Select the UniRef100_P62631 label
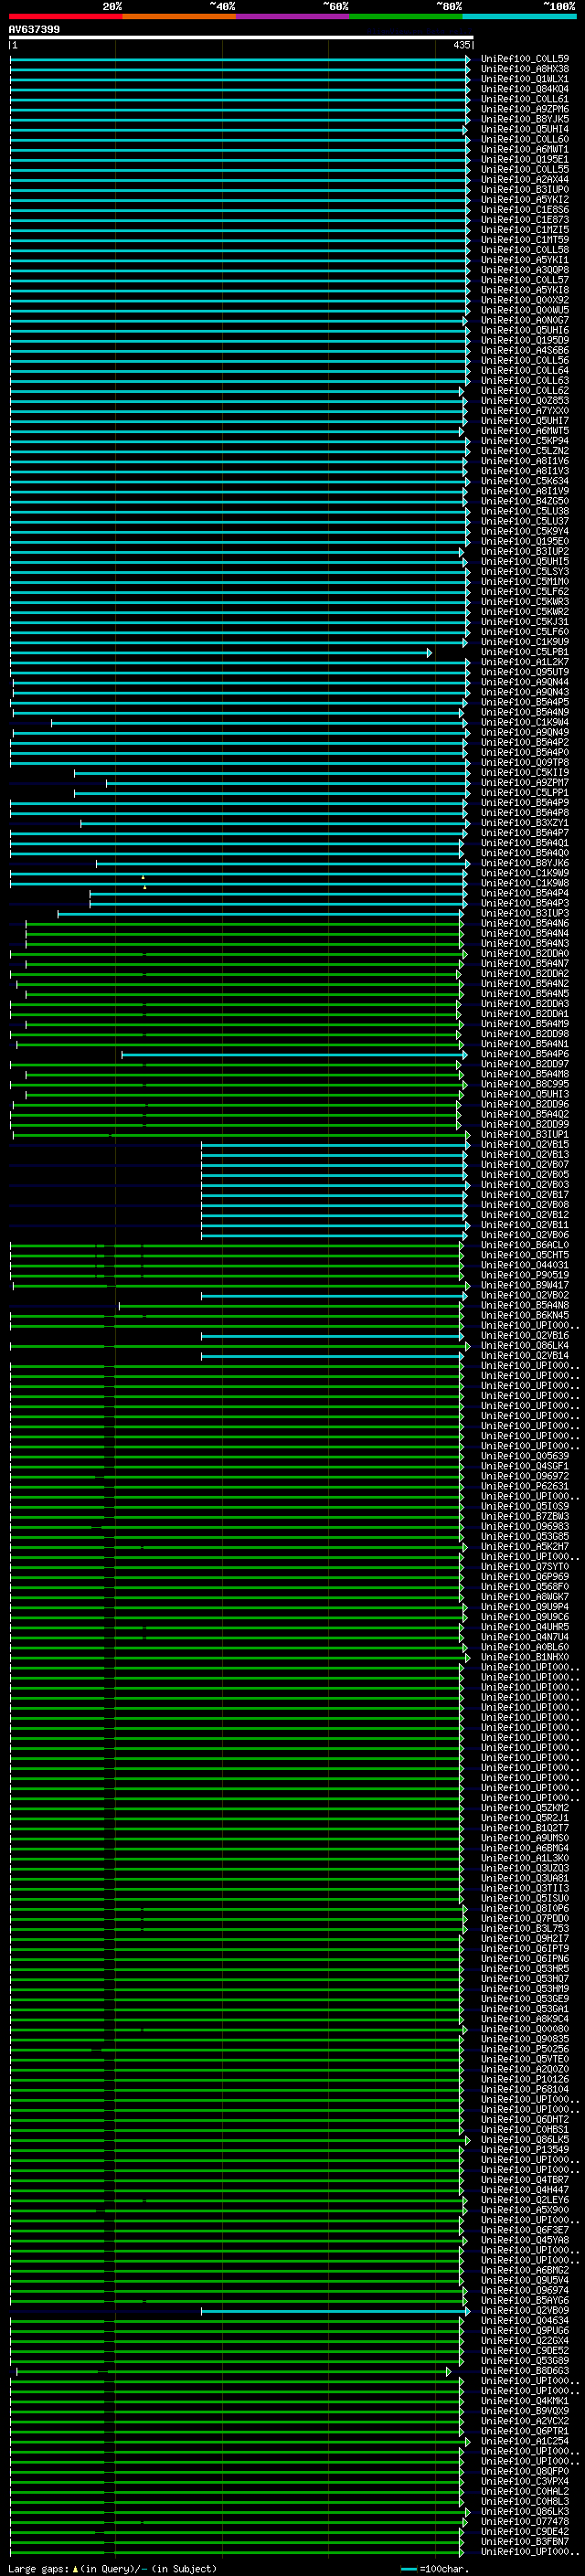The height and width of the screenshot is (2576, 585). click(524, 1486)
